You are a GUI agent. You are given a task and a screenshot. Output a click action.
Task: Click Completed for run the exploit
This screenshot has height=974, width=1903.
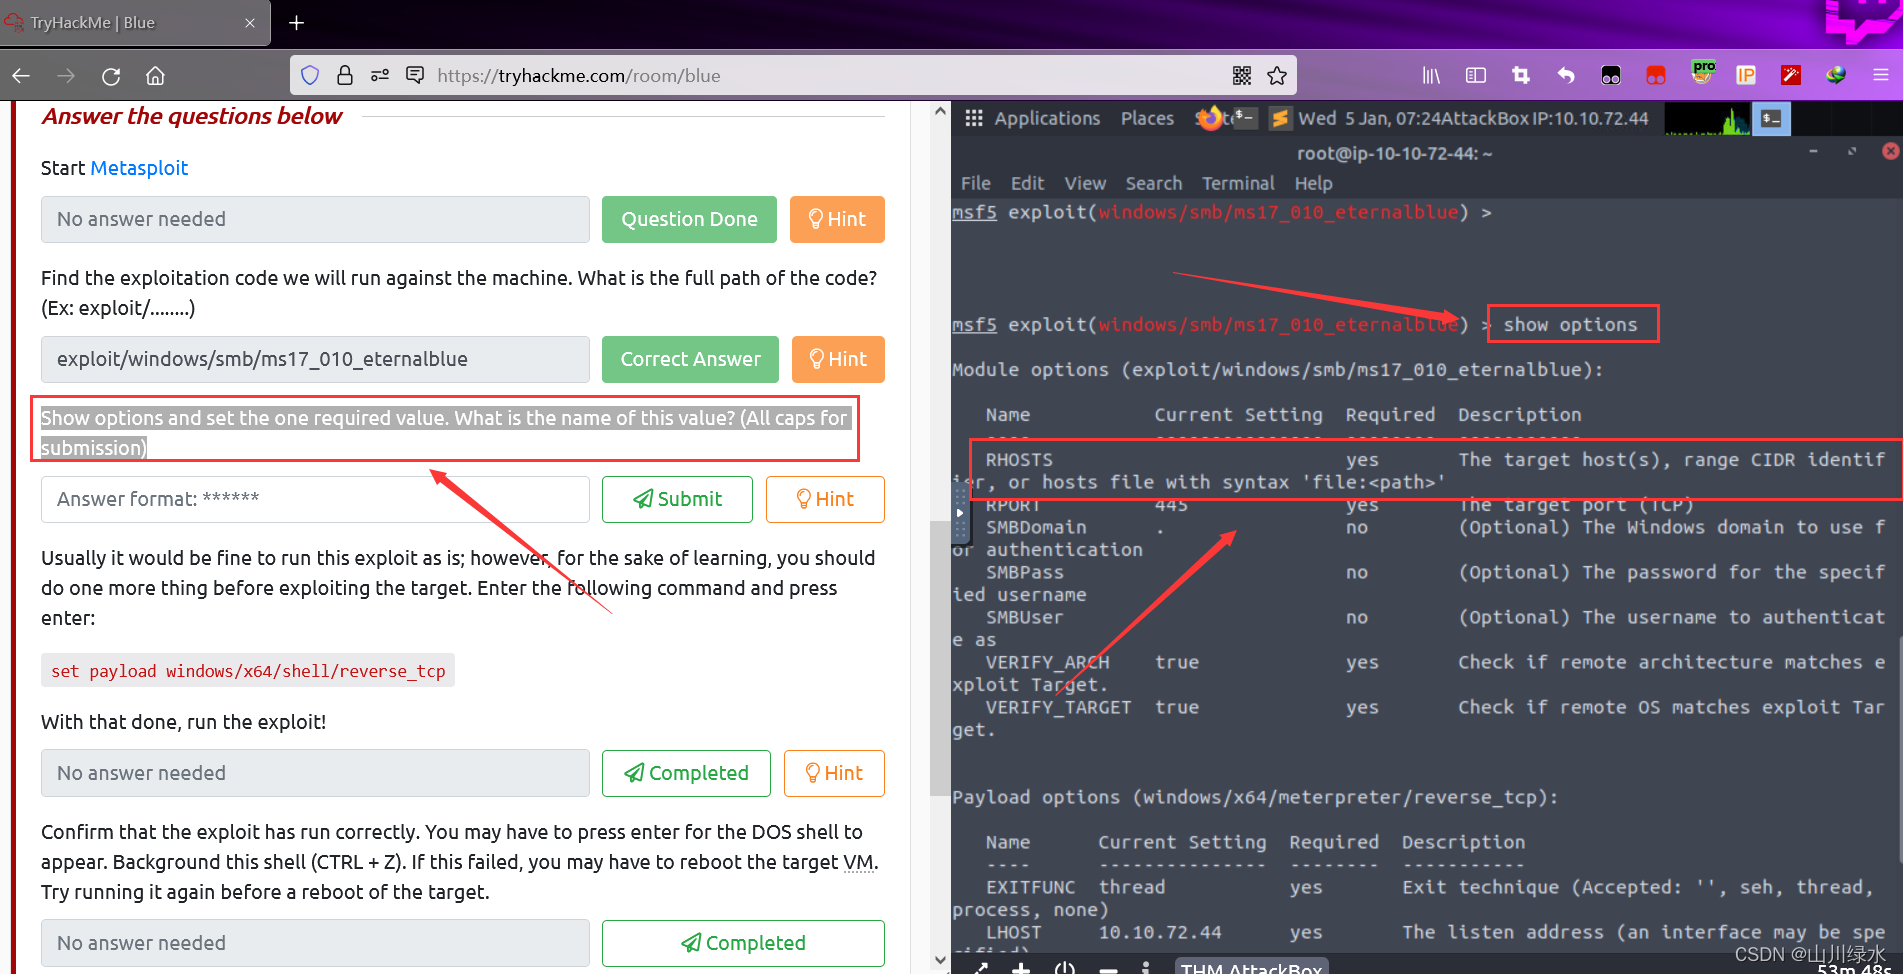[686, 773]
